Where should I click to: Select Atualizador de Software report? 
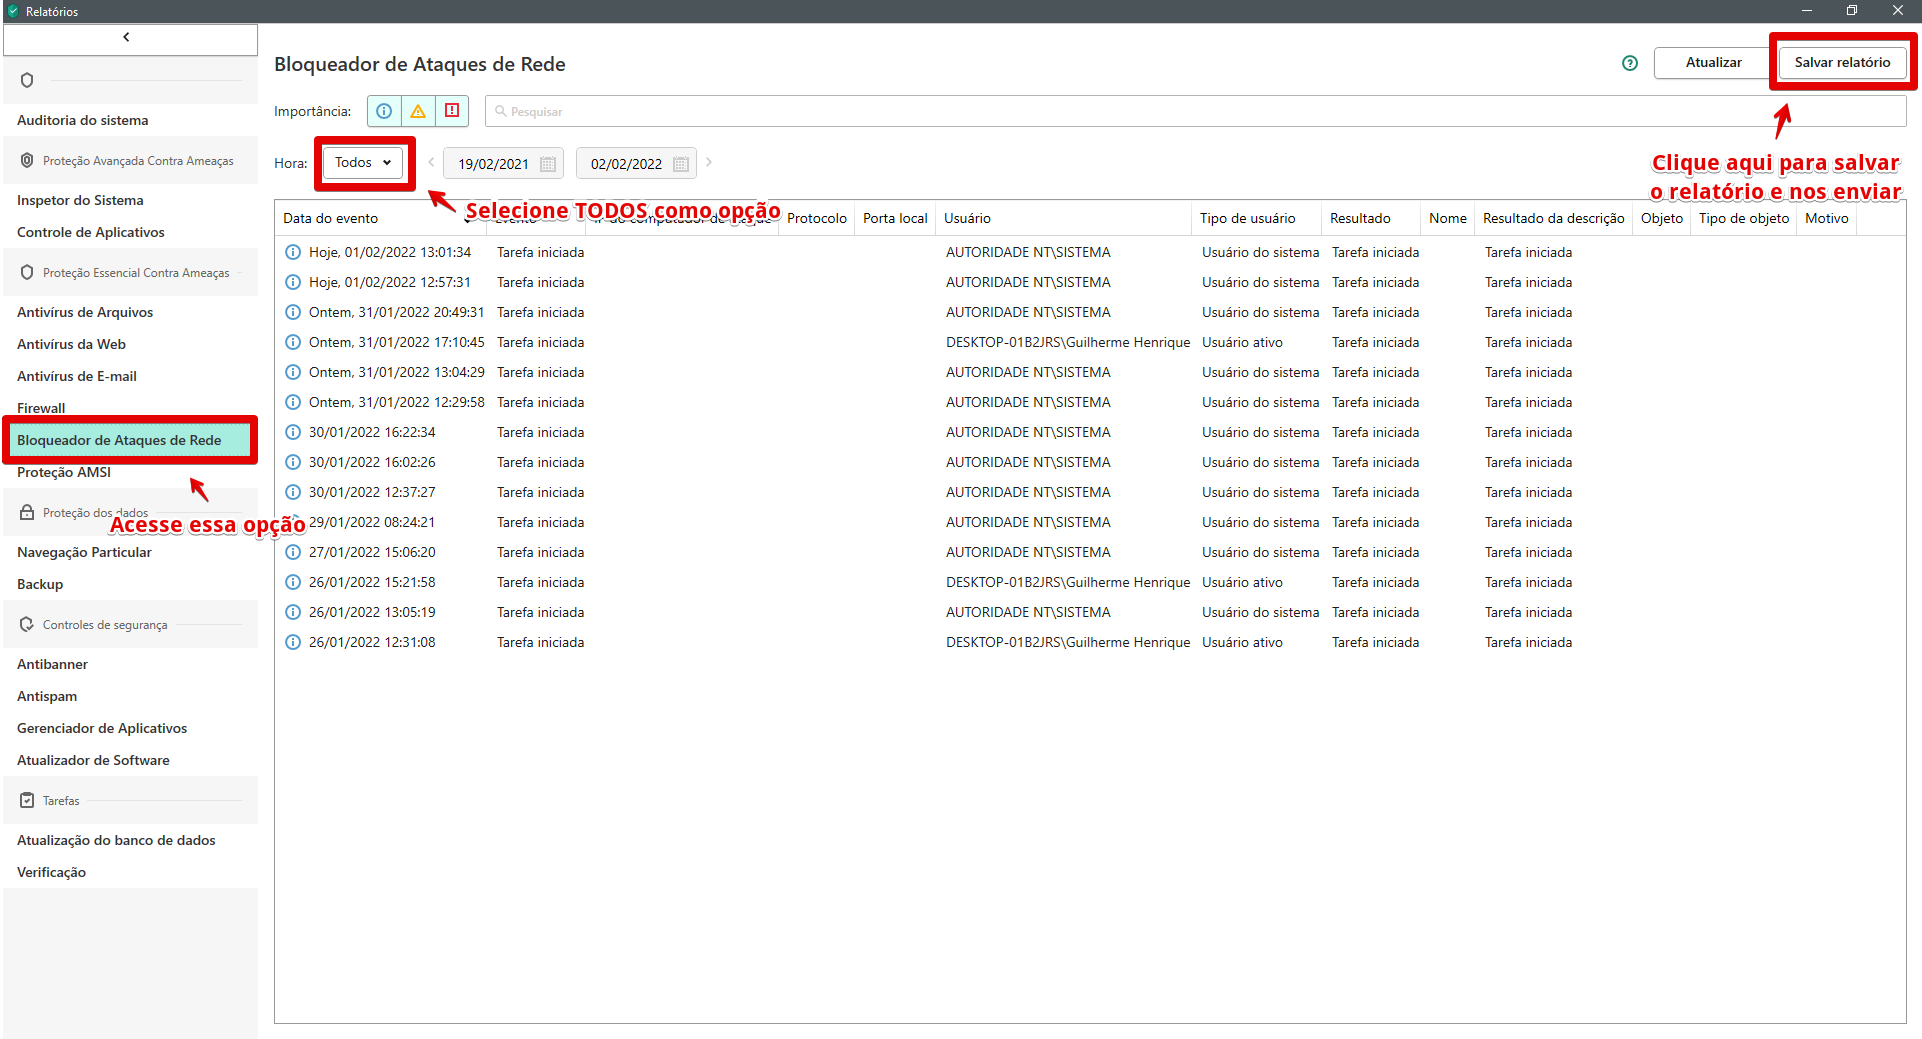93,760
